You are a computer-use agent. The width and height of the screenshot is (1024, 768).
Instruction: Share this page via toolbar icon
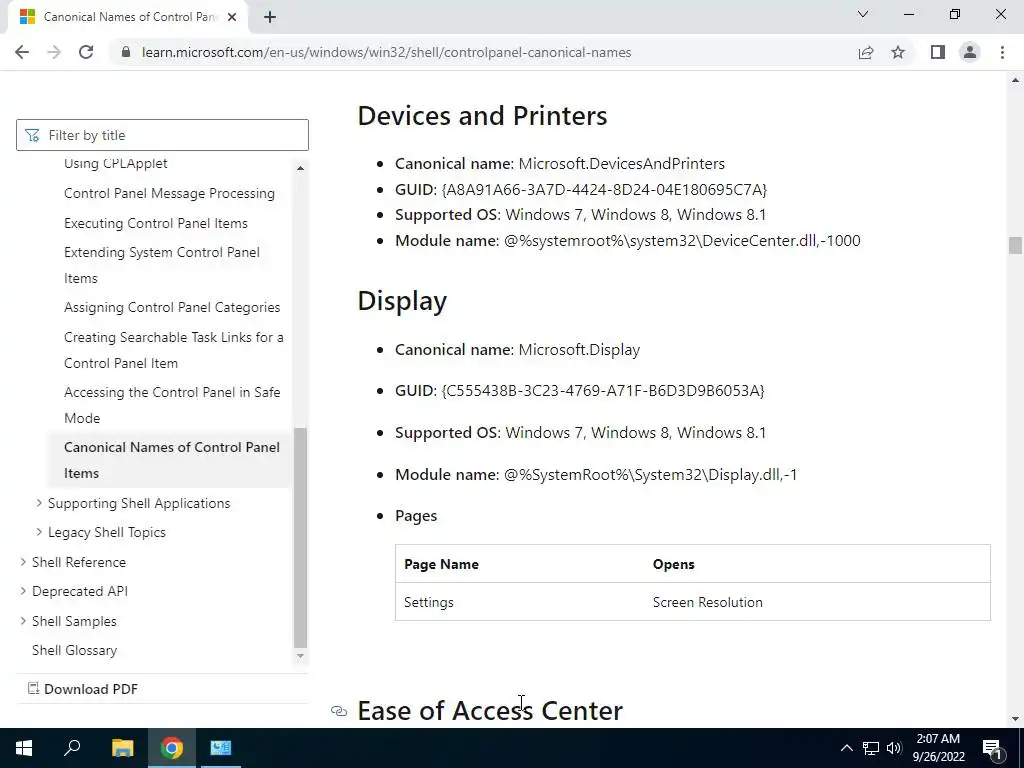point(865,52)
